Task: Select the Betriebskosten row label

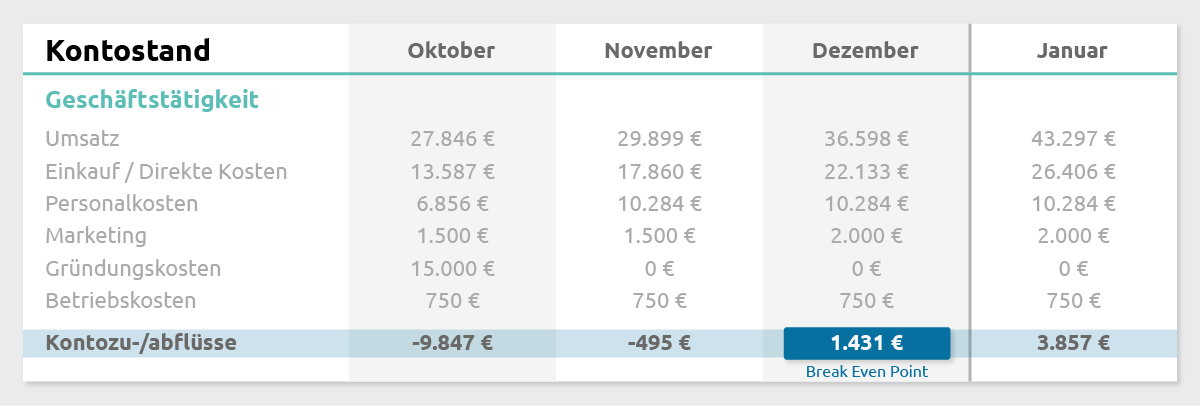Action: [121, 301]
